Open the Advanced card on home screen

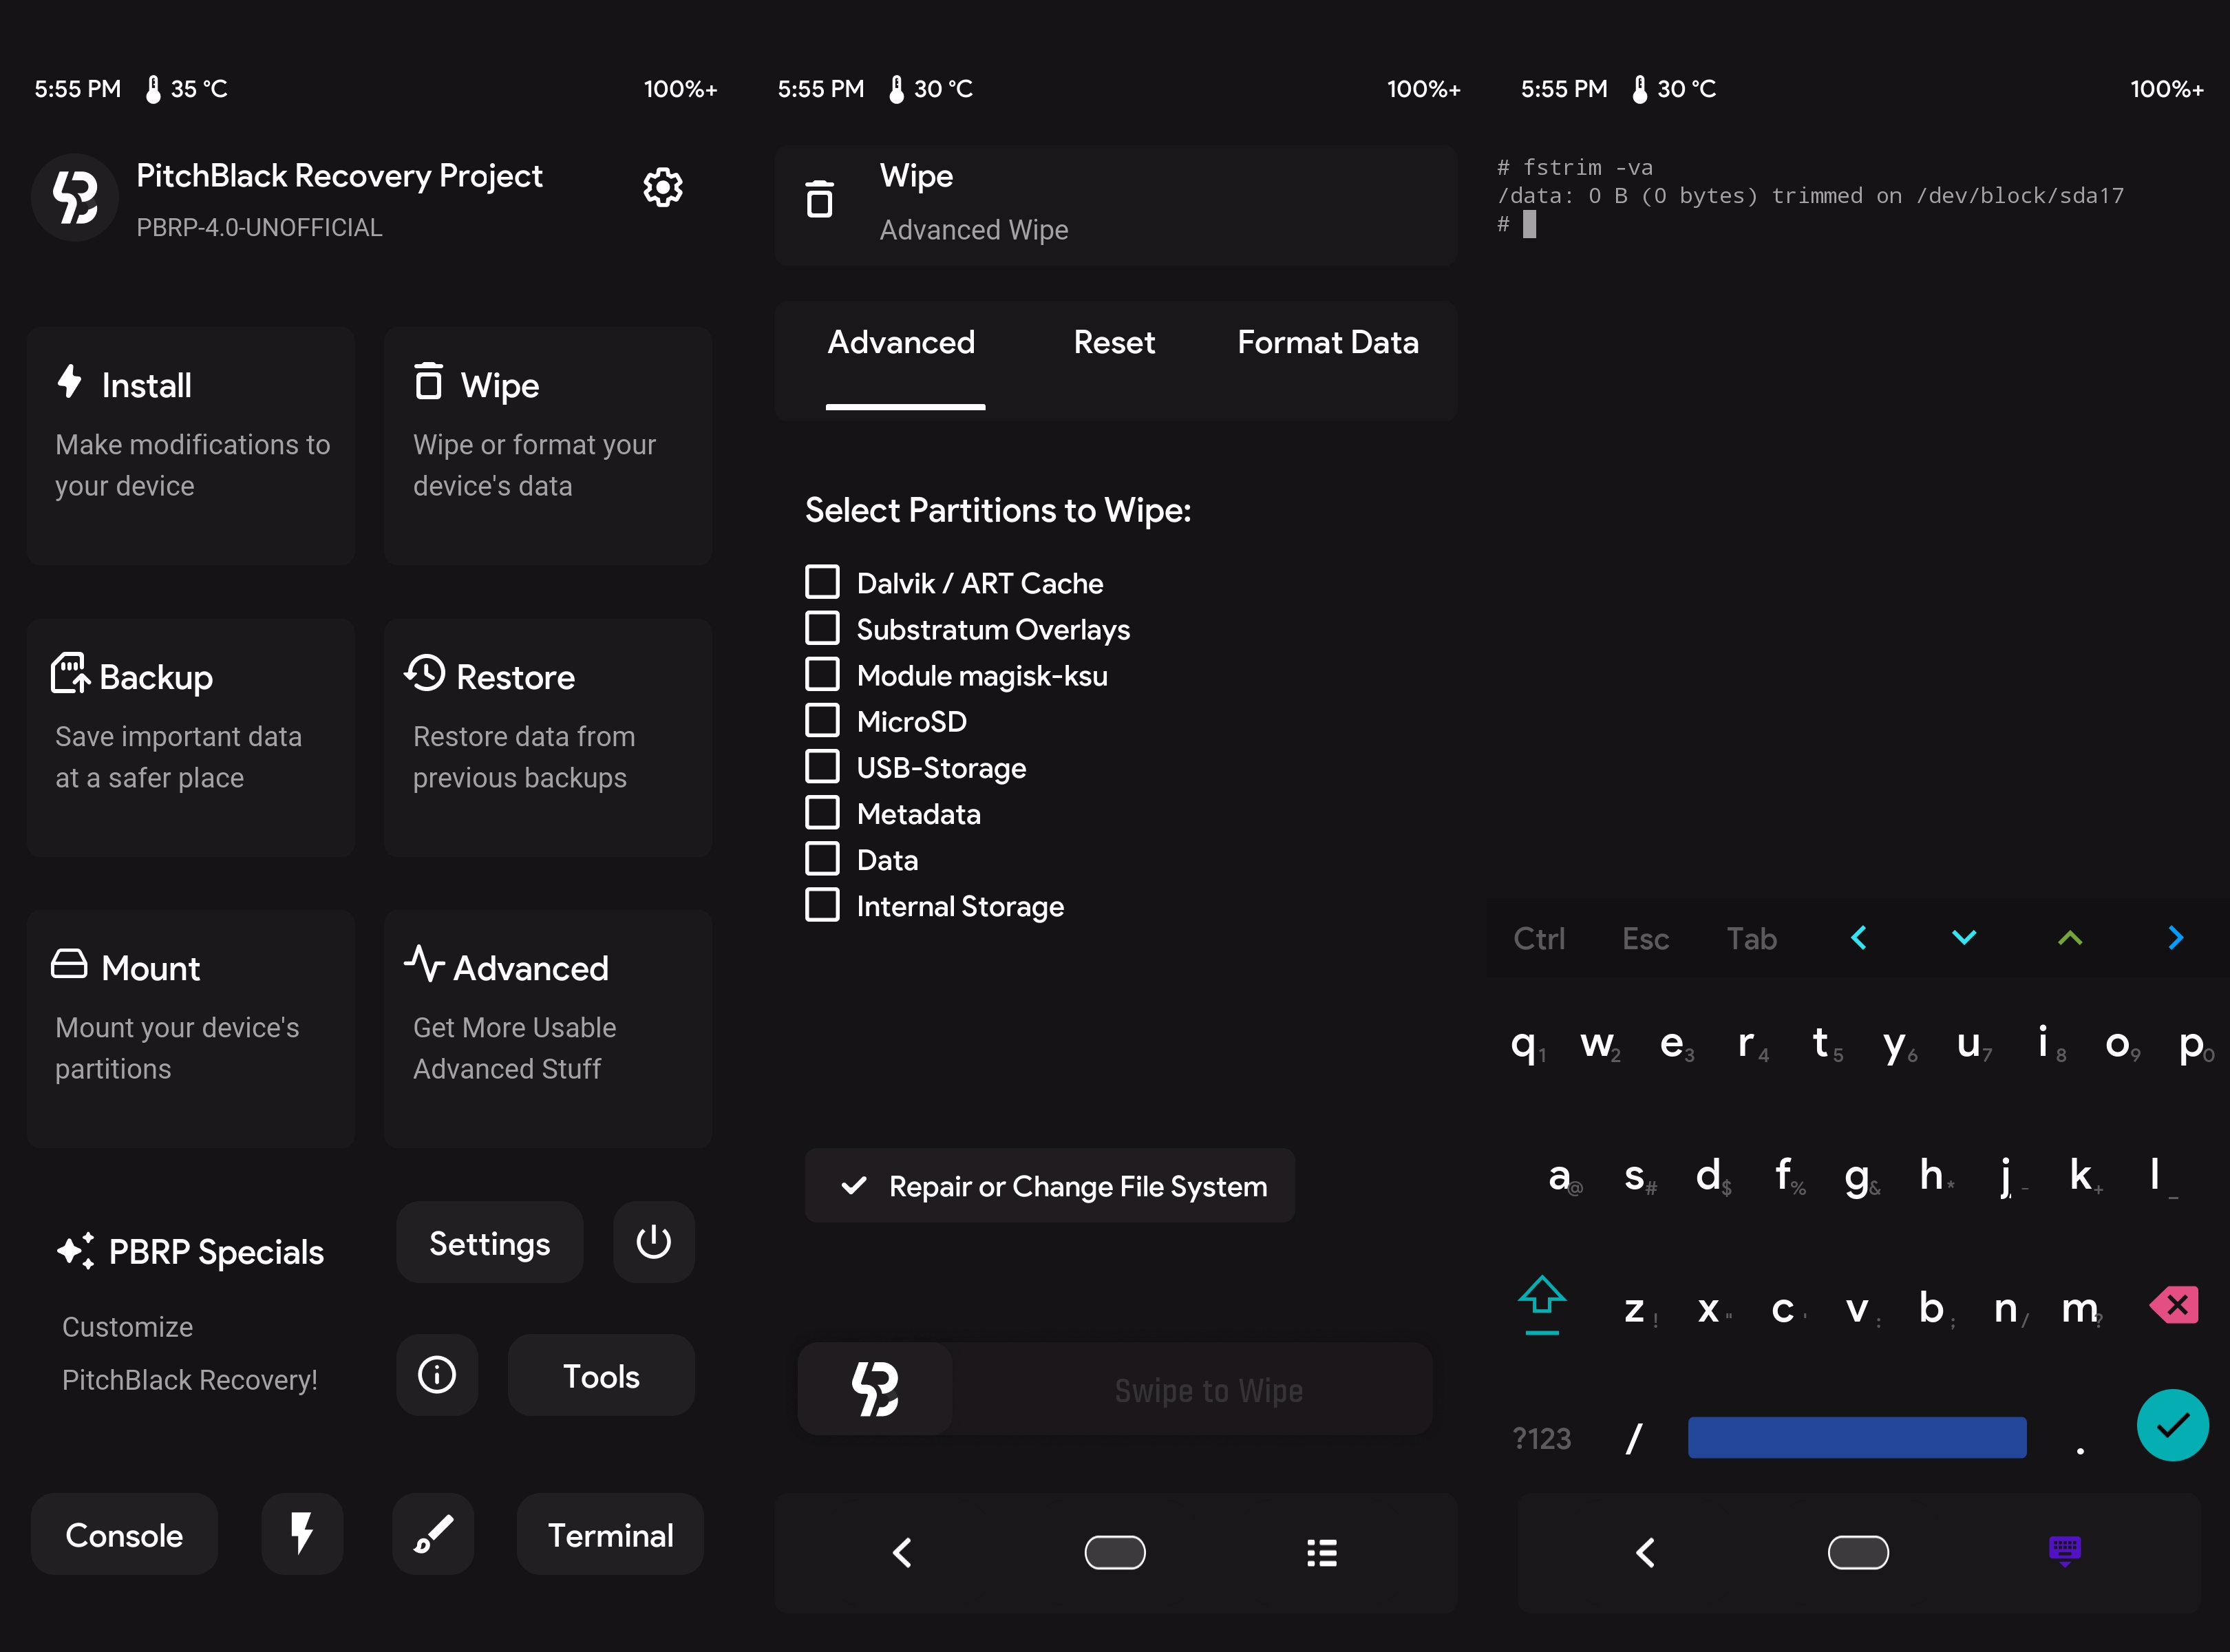548,1029
